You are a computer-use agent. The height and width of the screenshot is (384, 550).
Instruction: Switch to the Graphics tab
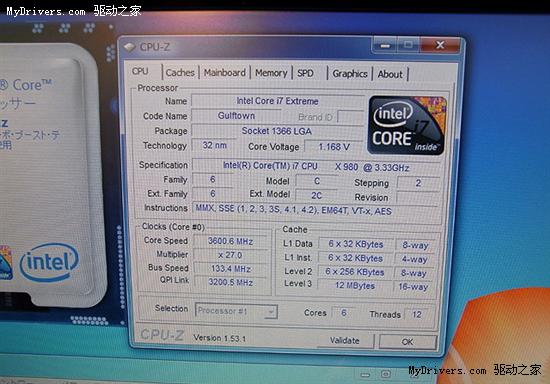point(350,74)
